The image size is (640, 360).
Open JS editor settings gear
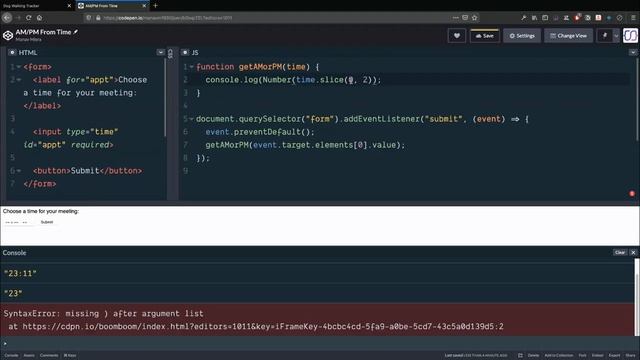click(x=185, y=52)
